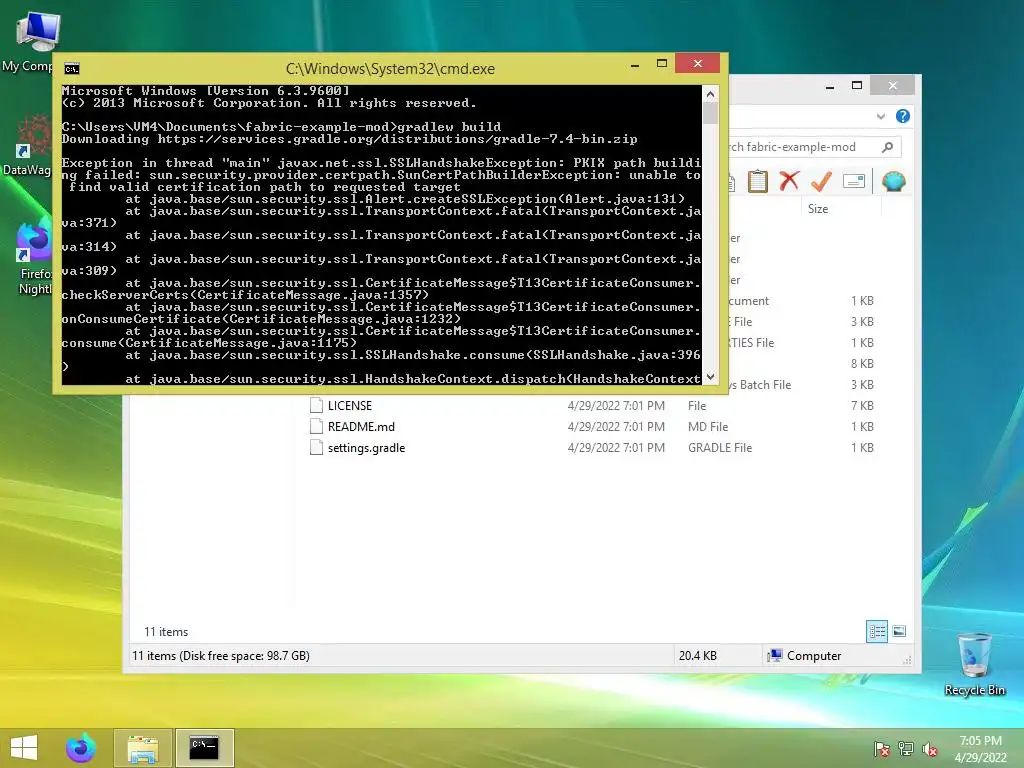Click the README.md file icon
The width and height of the screenshot is (1024, 768).
(316, 426)
